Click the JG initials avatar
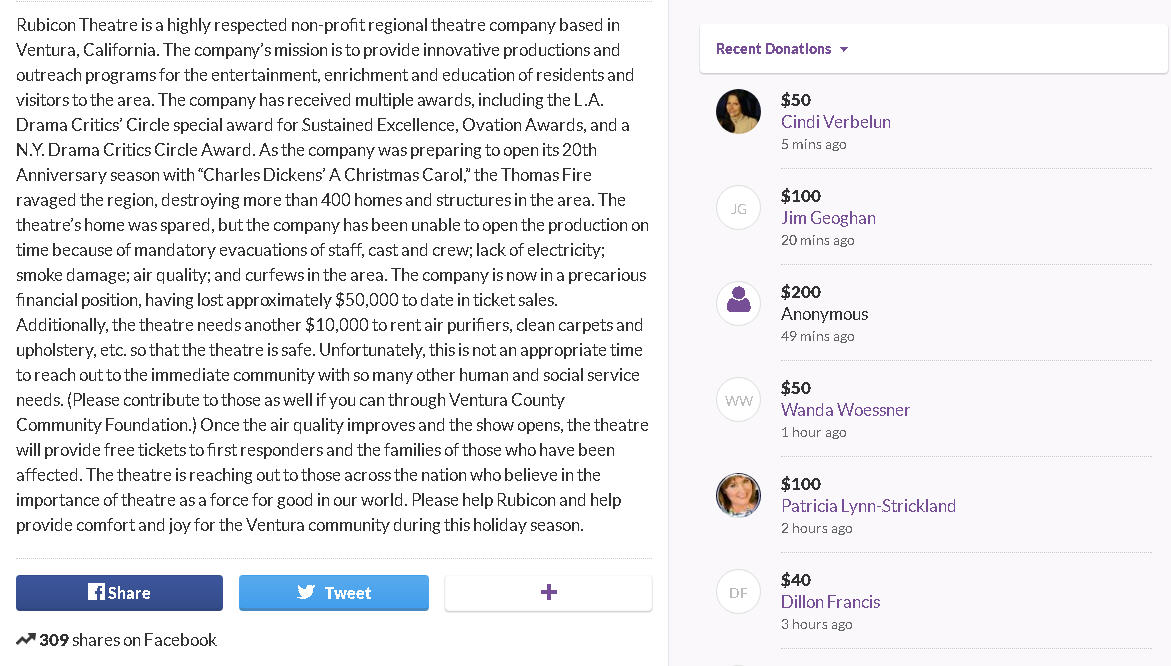The image size is (1171, 666). coord(739,208)
